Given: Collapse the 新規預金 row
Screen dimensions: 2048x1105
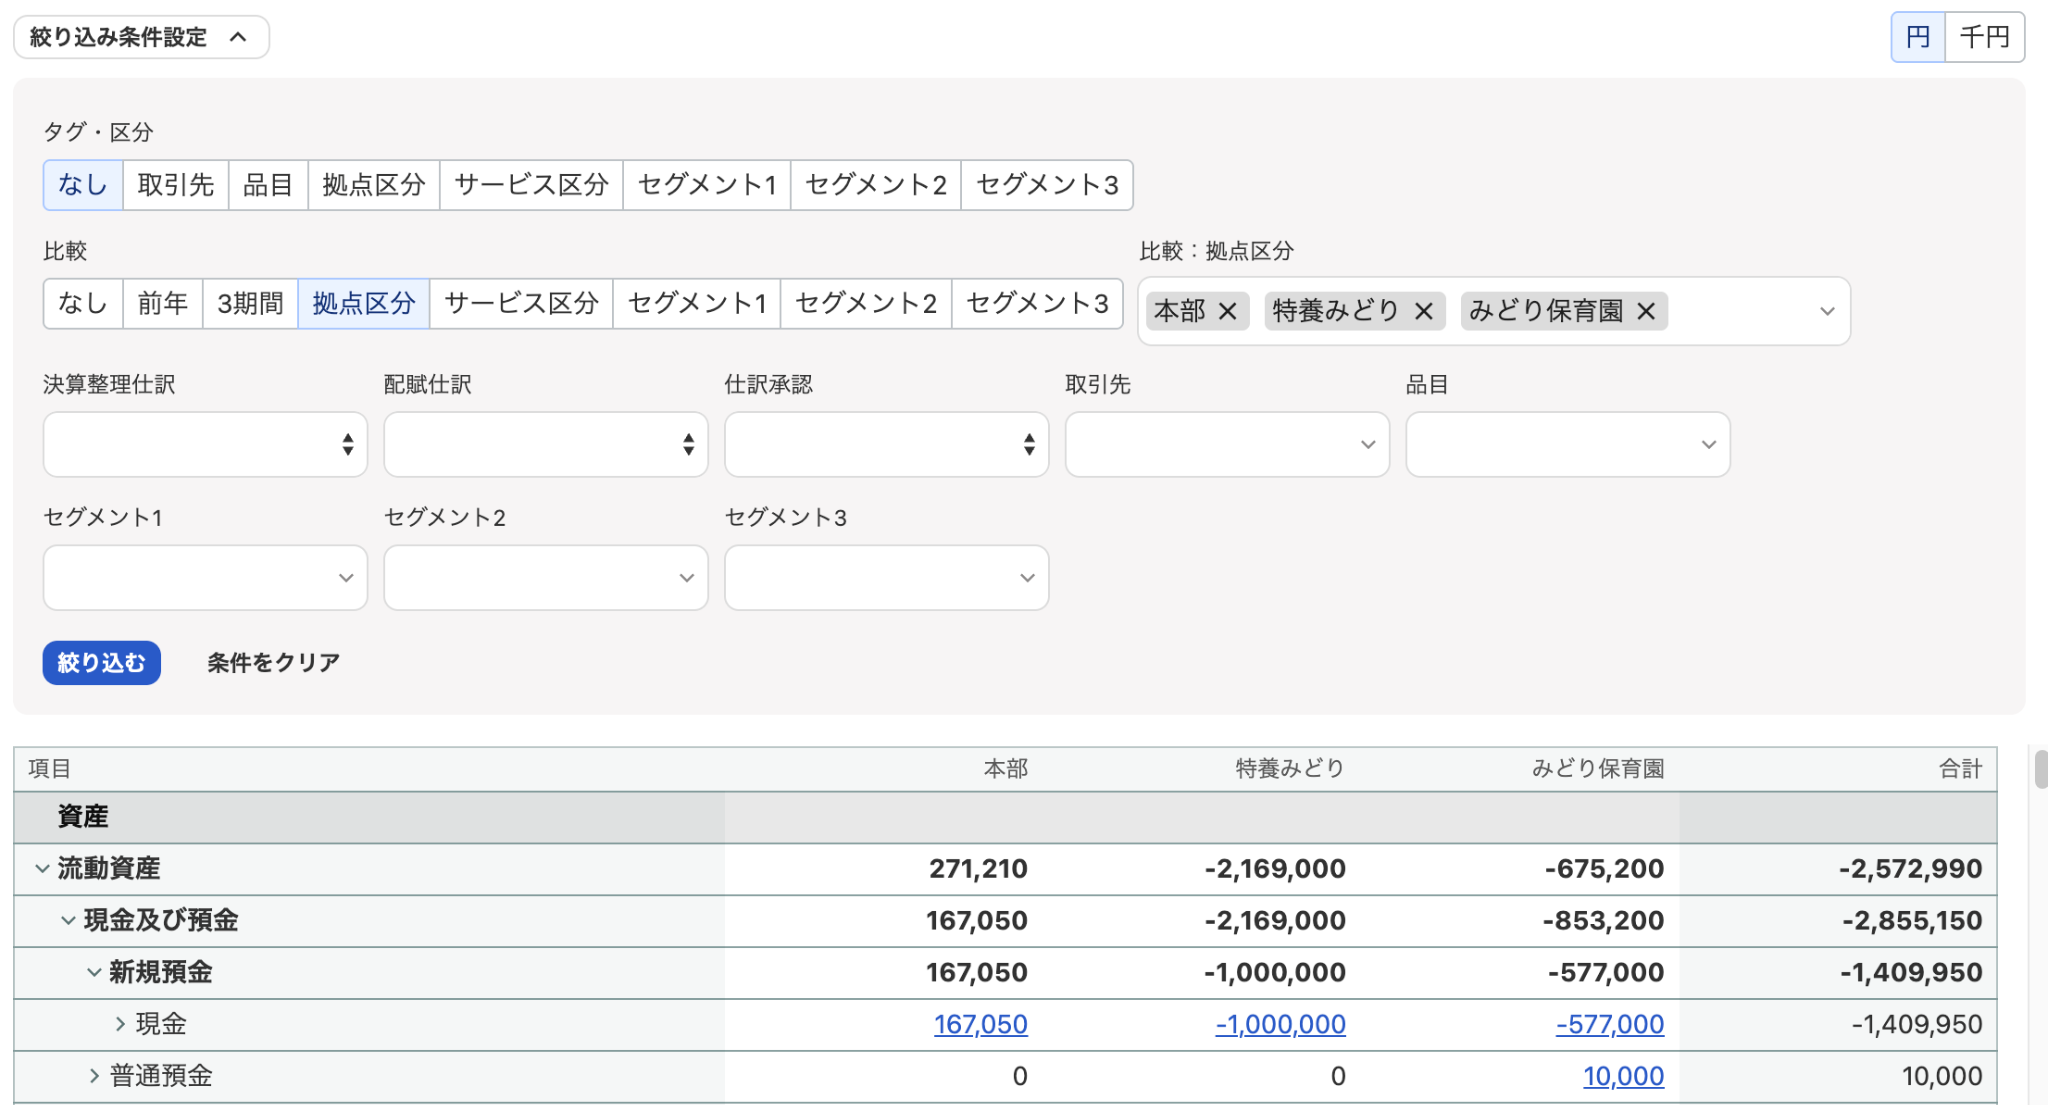Looking at the screenshot, I should (x=94, y=973).
